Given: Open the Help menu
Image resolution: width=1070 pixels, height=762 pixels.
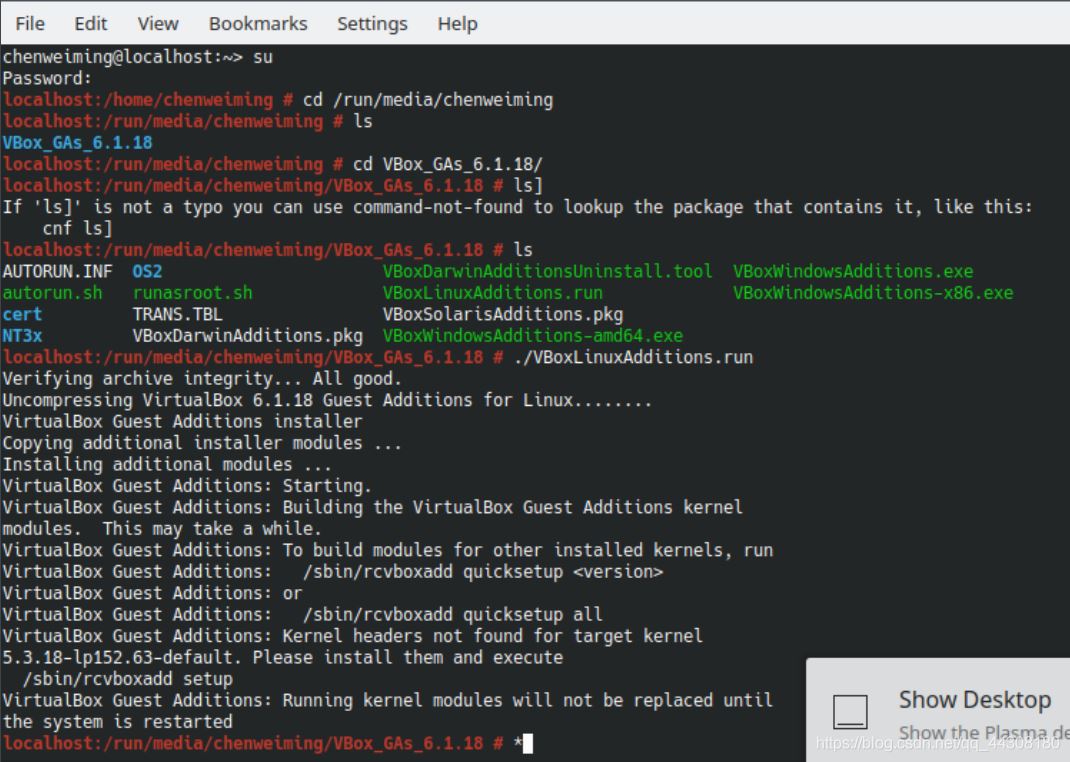Looking at the screenshot, I should tap(457, 24).
